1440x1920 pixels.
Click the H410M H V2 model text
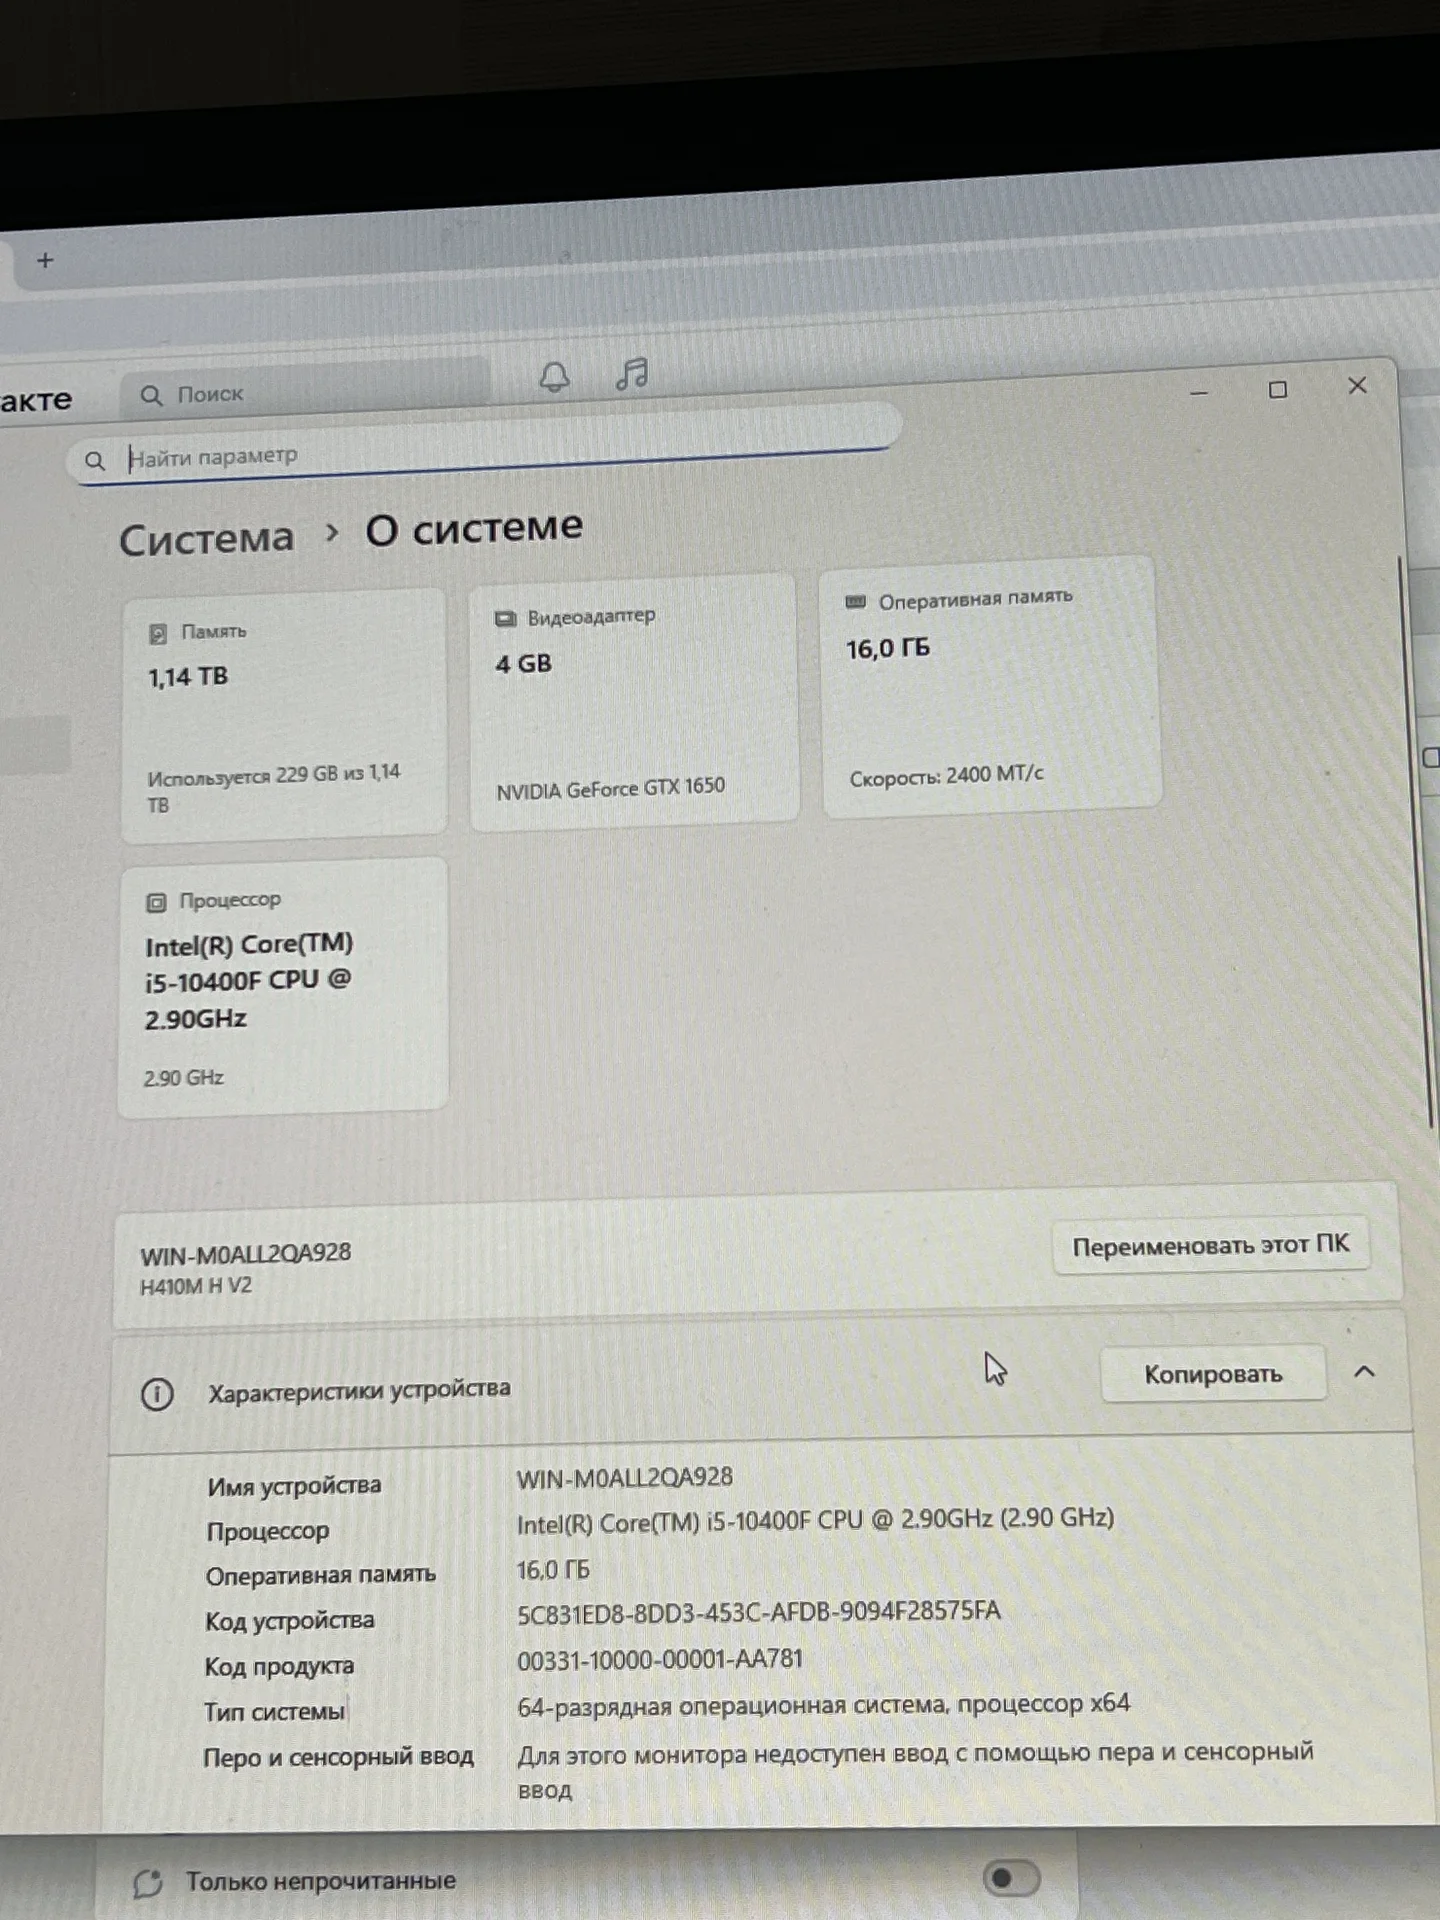click(x=196, y=1286)
